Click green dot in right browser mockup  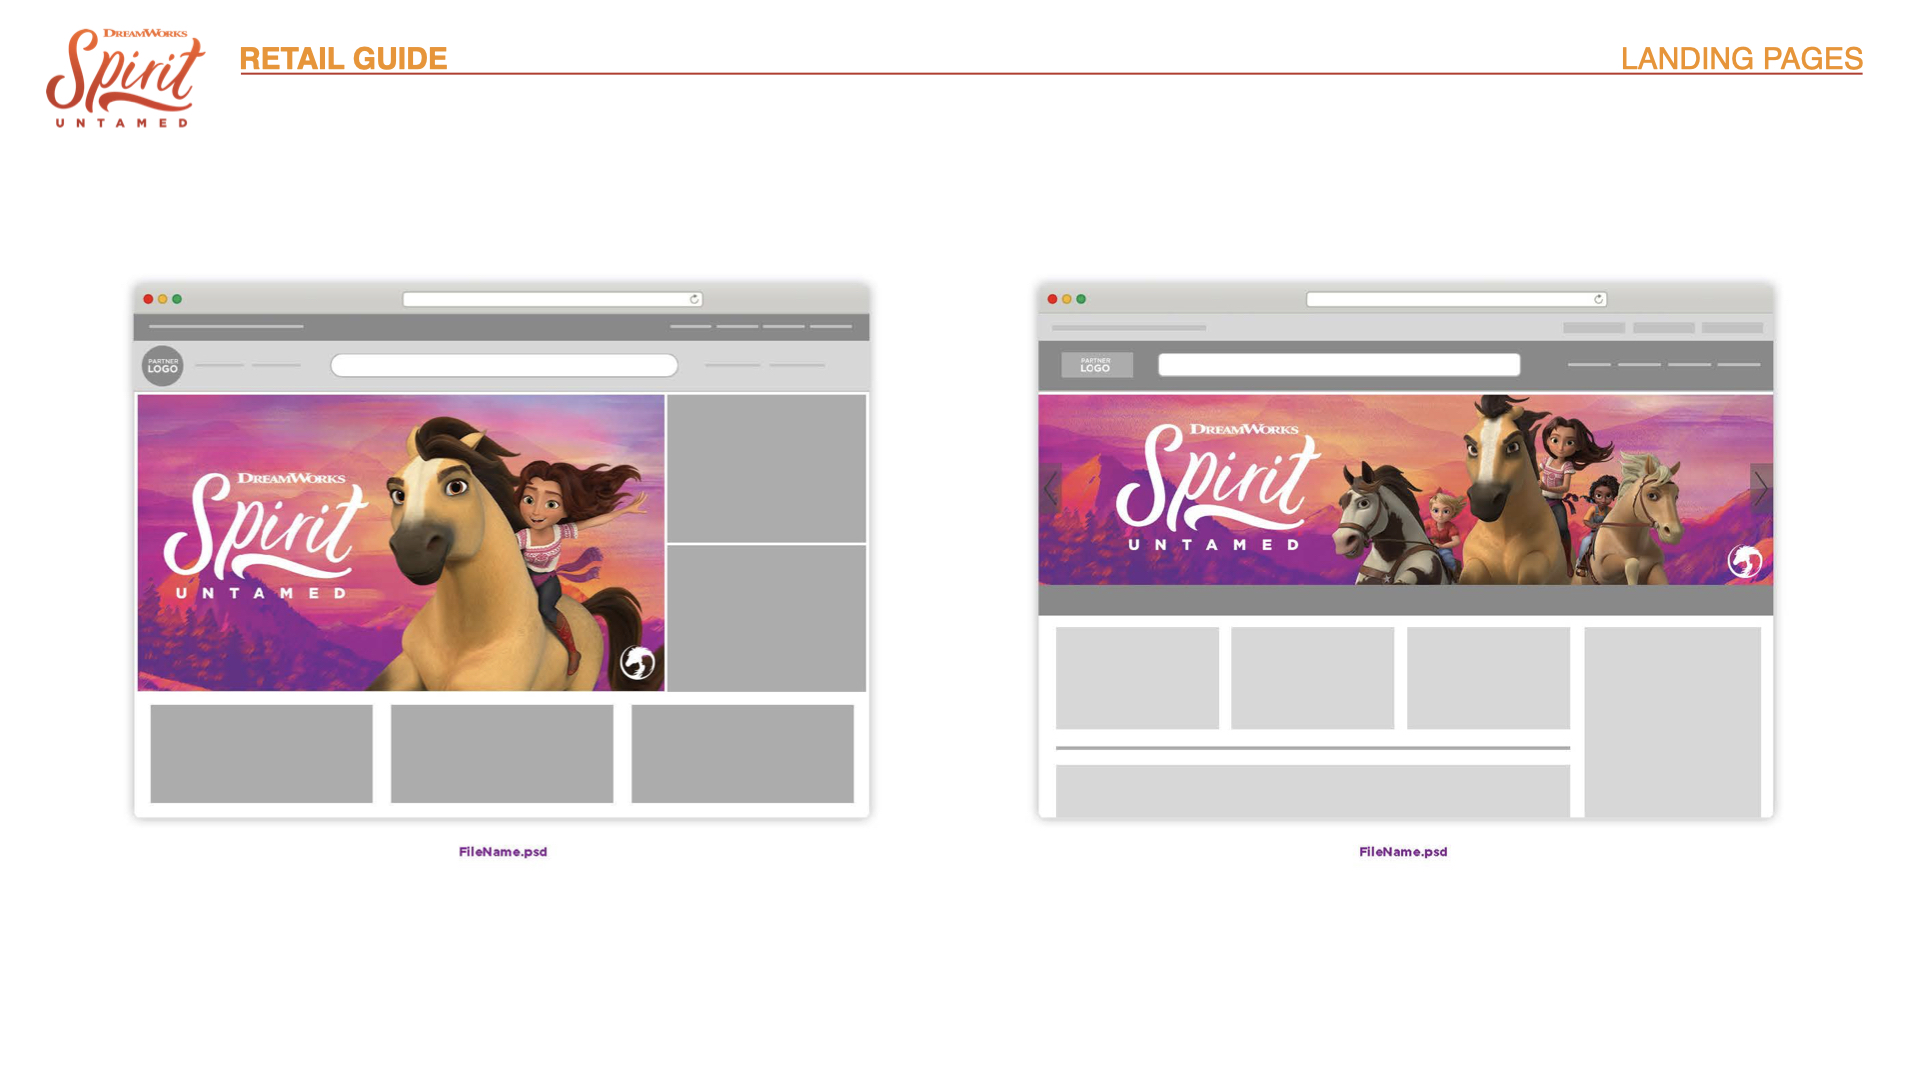tap(1081, 299)
